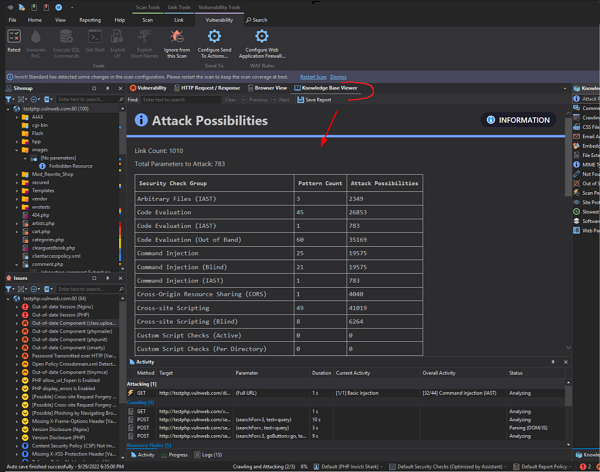Expand the secured folder in Sitemap
Screen dimensions: 600x472
click(x=18, y=182)
